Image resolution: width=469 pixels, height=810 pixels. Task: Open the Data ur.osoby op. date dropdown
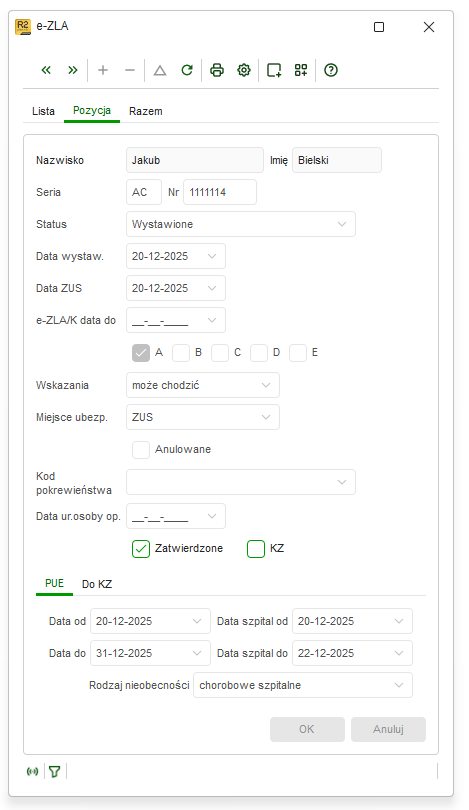(212, 517)
